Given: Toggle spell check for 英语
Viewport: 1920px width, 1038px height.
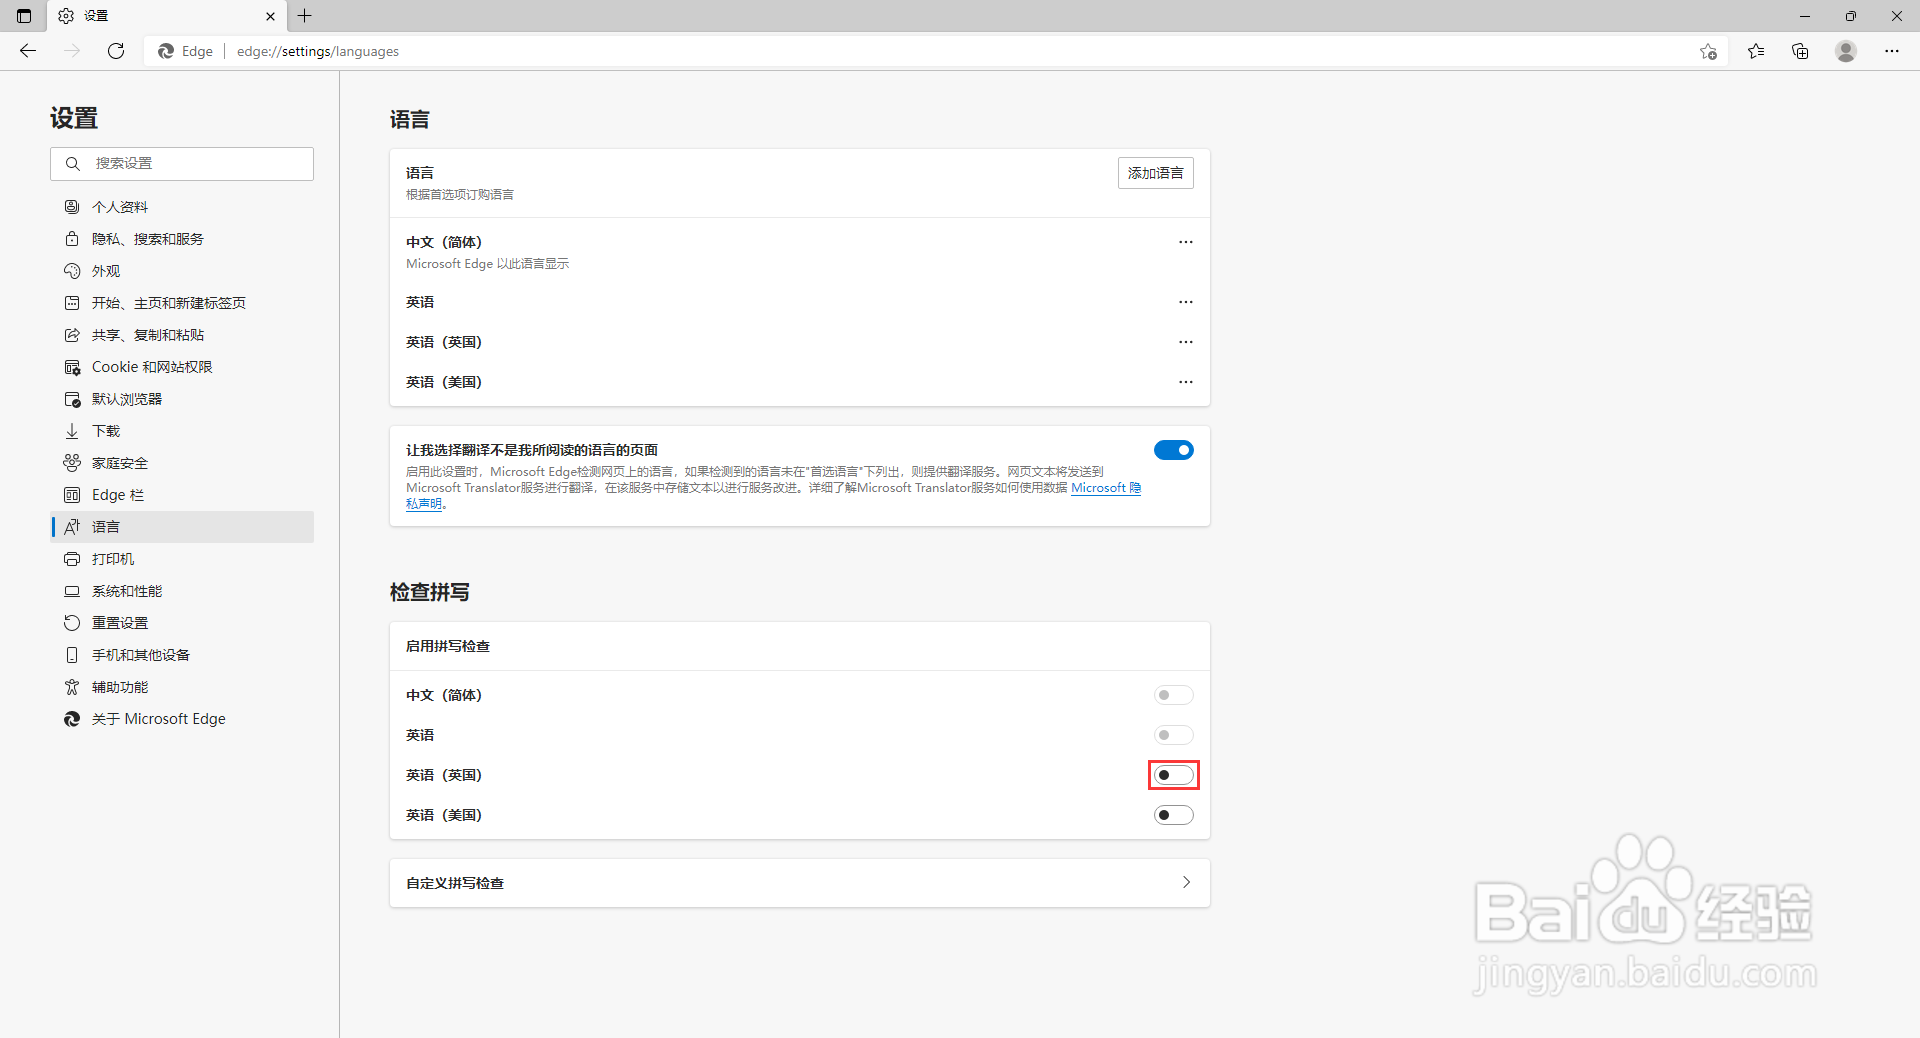Looking at the screenshot, I should pyautogui.click(x=1174, y=735).
